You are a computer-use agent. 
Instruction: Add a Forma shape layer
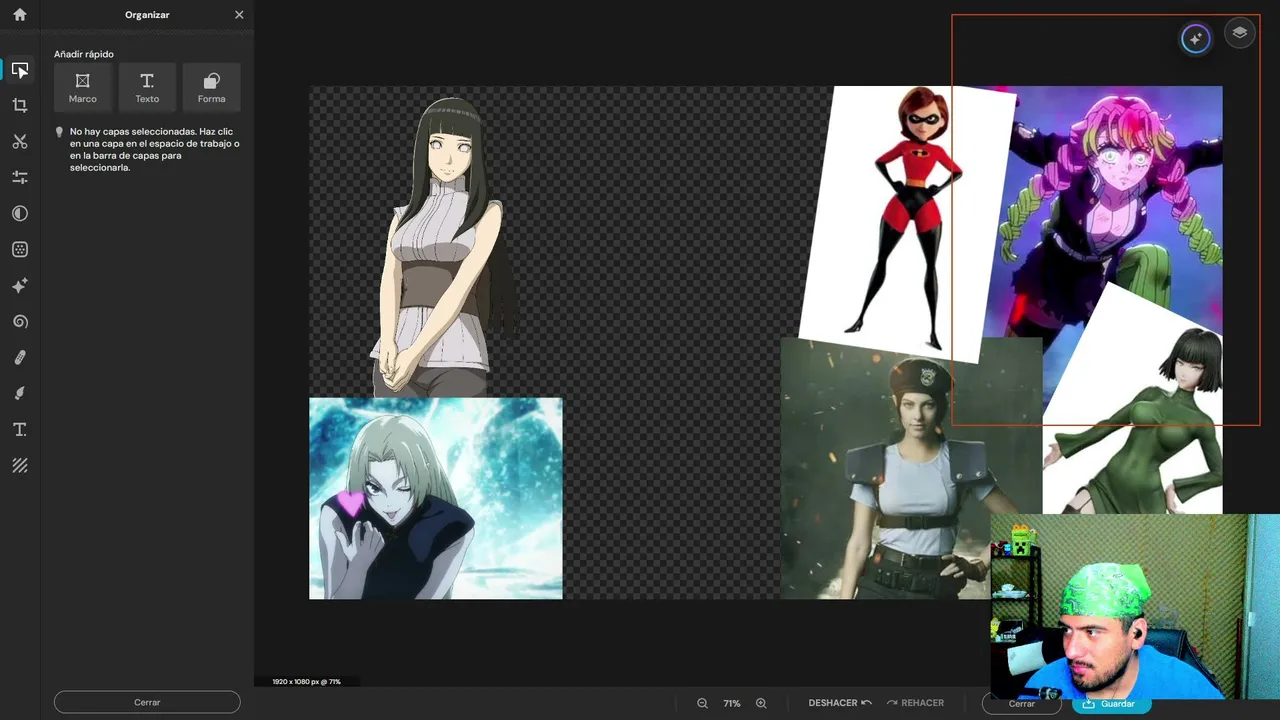pyautogui.click(x=212, y=87)
